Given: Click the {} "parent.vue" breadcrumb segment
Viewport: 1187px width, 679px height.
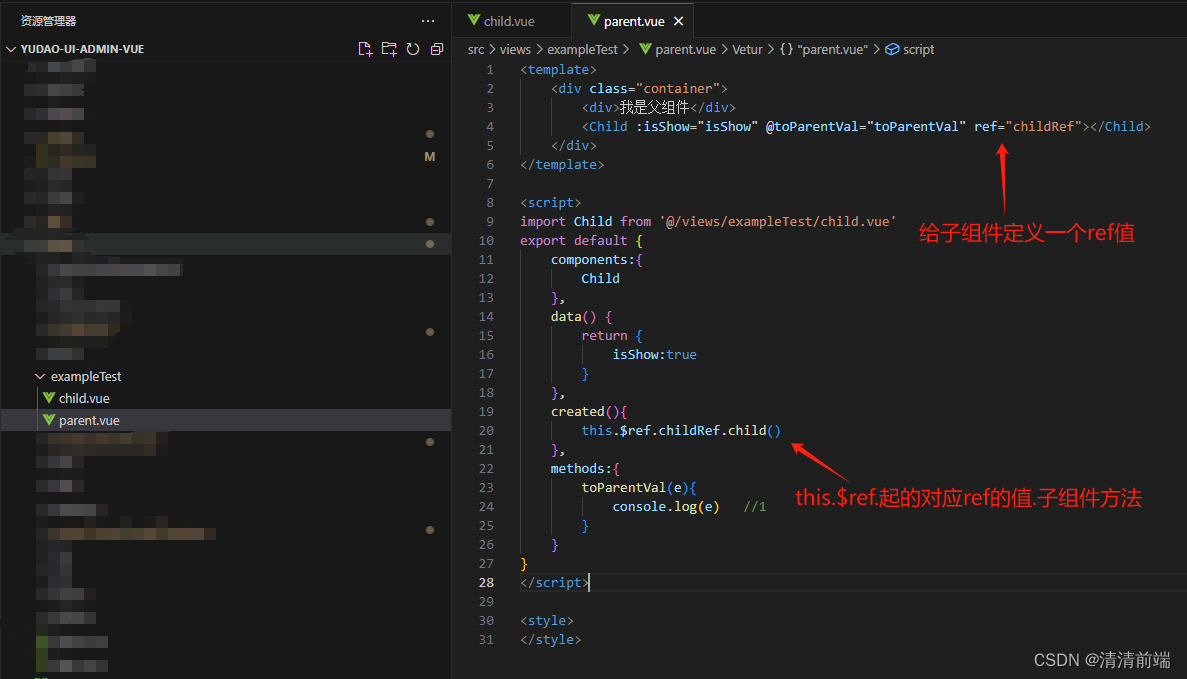Looking at the screenshot, I should coord(824,49).
